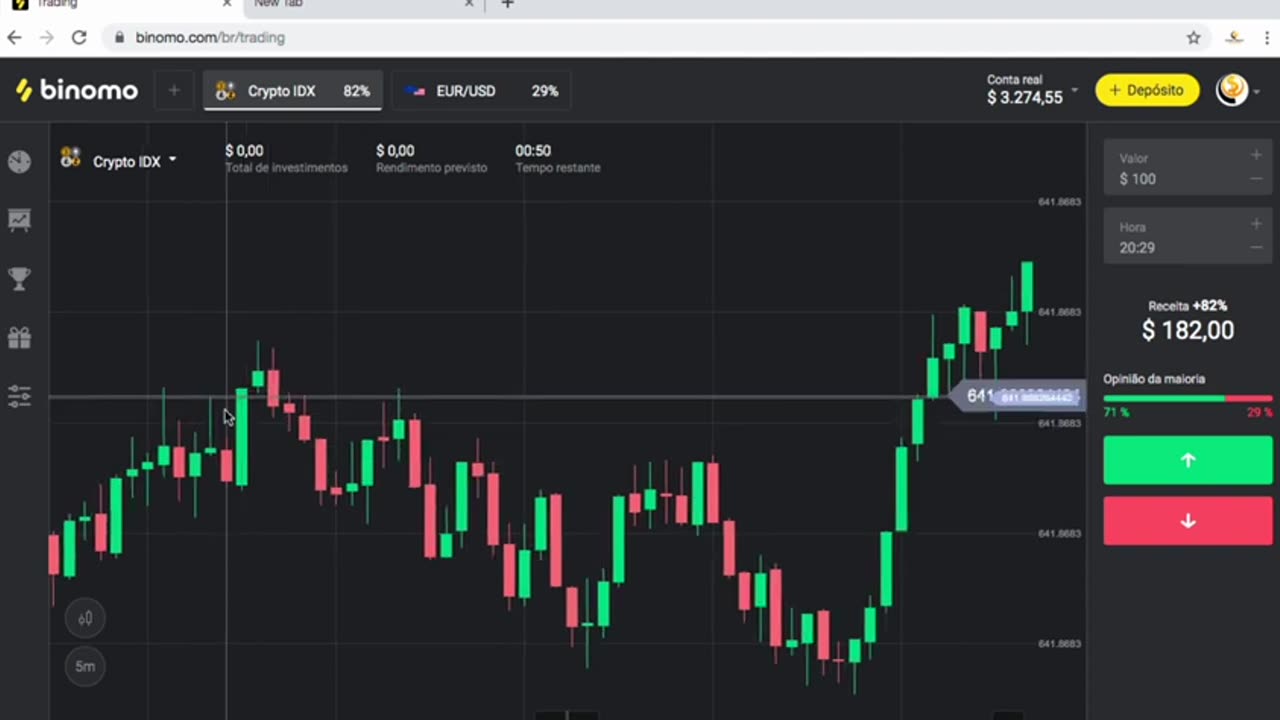Image resolution: width=1280 pixels, height=720 pixels.
Task: Expand the Crypto IDX chart asset dropdown
Action: [x=118, y=160]
